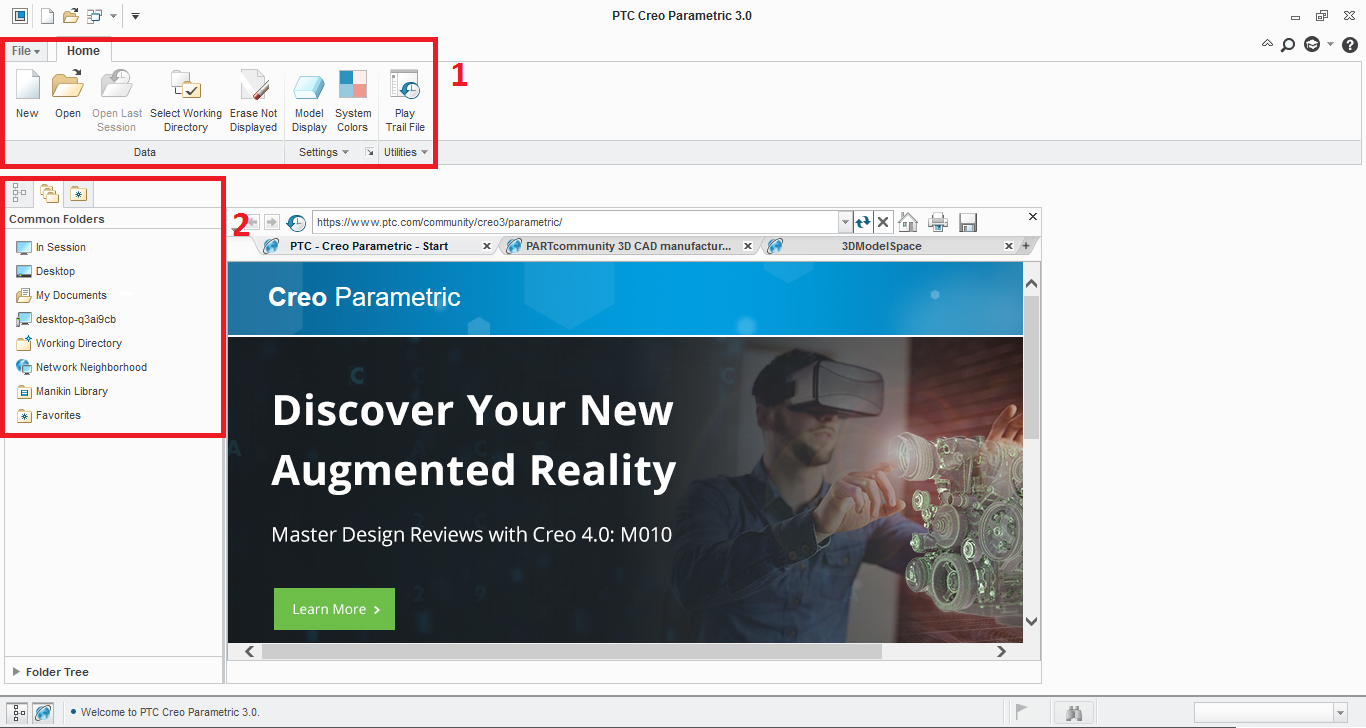1366x728 pixels.
Task: Click the Settings dialog launcher arrow
Action: point(369,152)
